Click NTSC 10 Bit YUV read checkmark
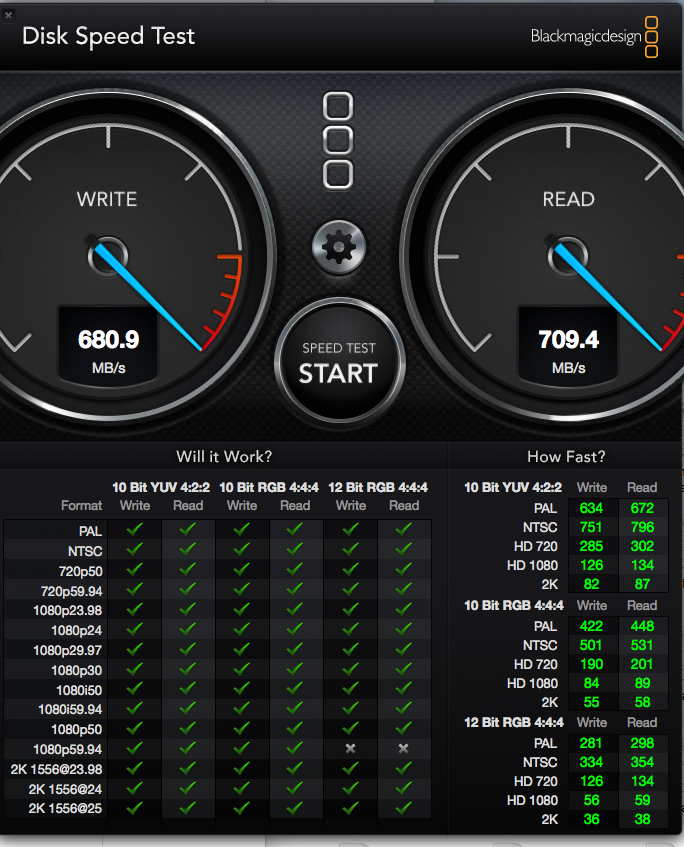 coord(187,549)
